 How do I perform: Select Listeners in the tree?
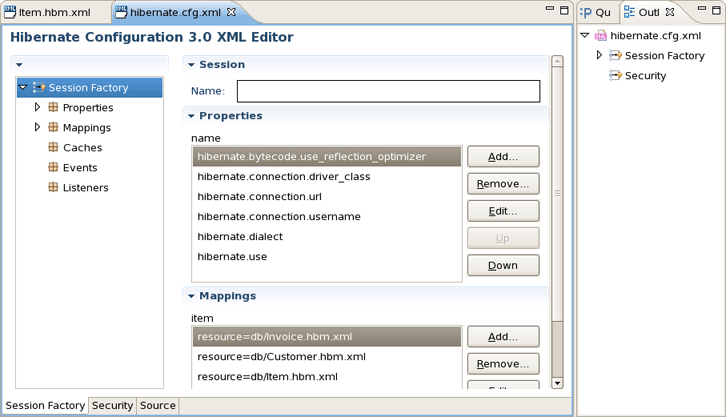point(86,187)
